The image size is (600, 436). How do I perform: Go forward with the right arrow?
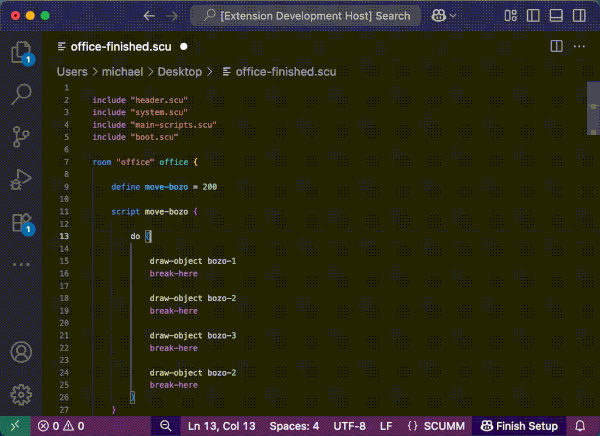(x=172, y=16)
